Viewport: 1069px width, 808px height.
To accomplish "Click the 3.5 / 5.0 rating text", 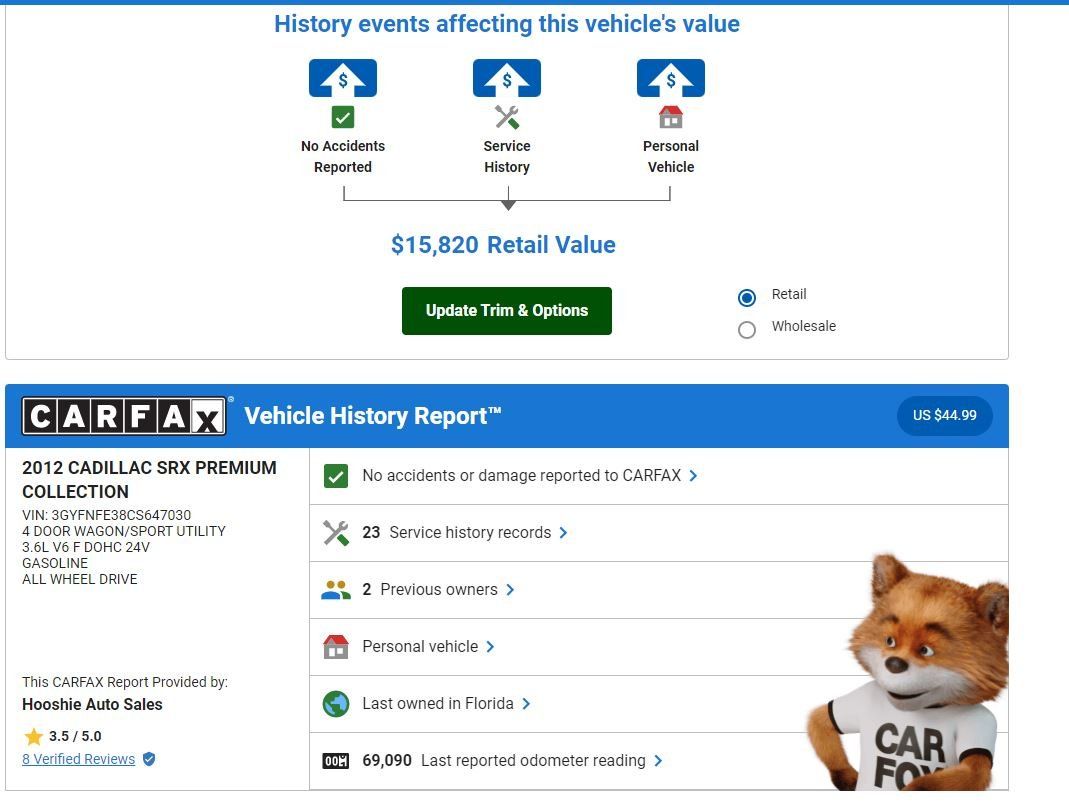I will coord(75,736).
